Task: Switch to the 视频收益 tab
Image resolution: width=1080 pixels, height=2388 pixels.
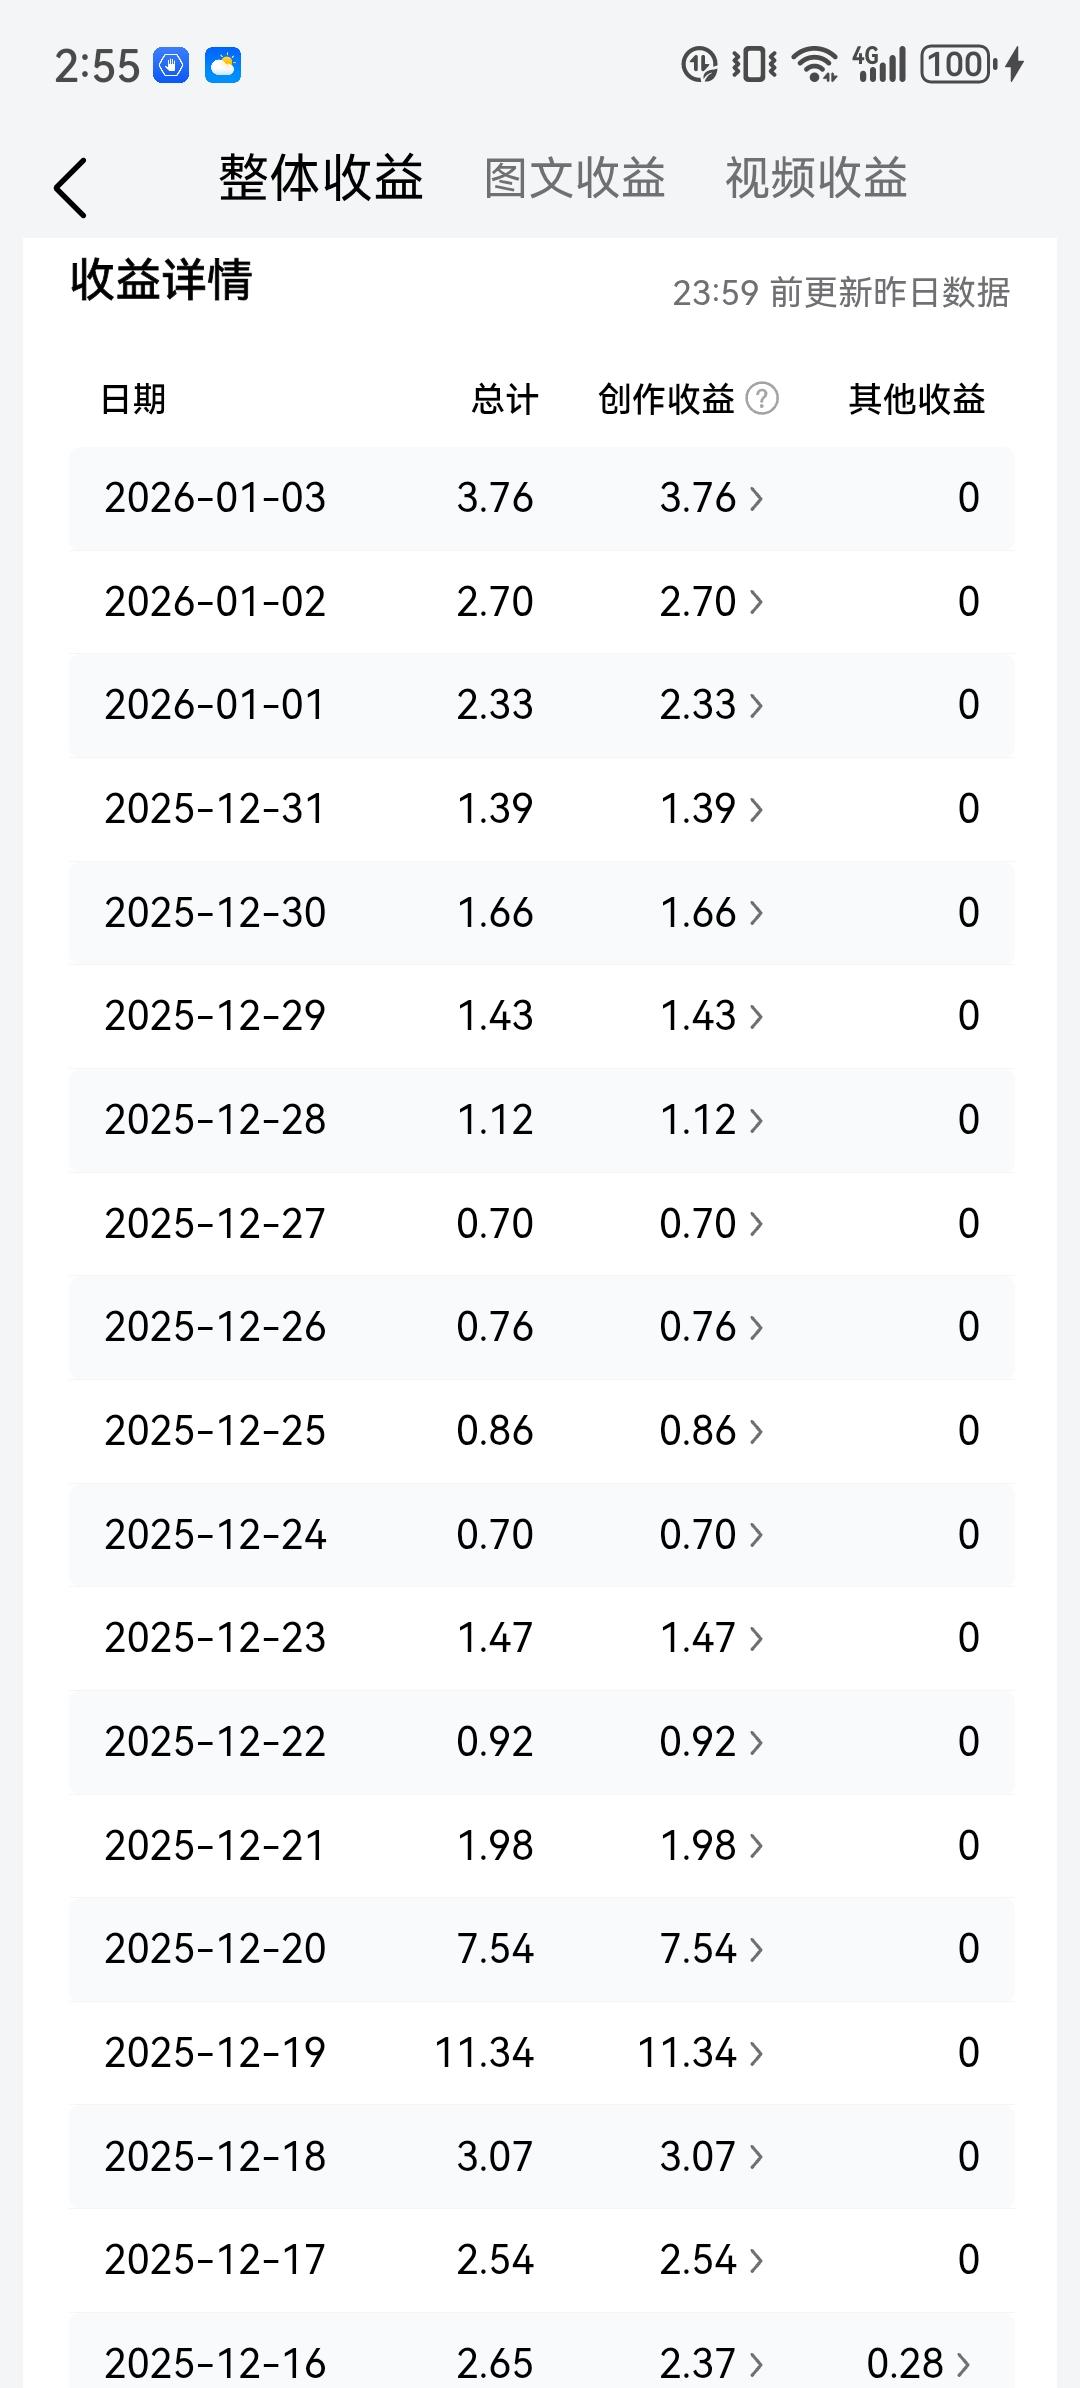Action: (816, 179)
